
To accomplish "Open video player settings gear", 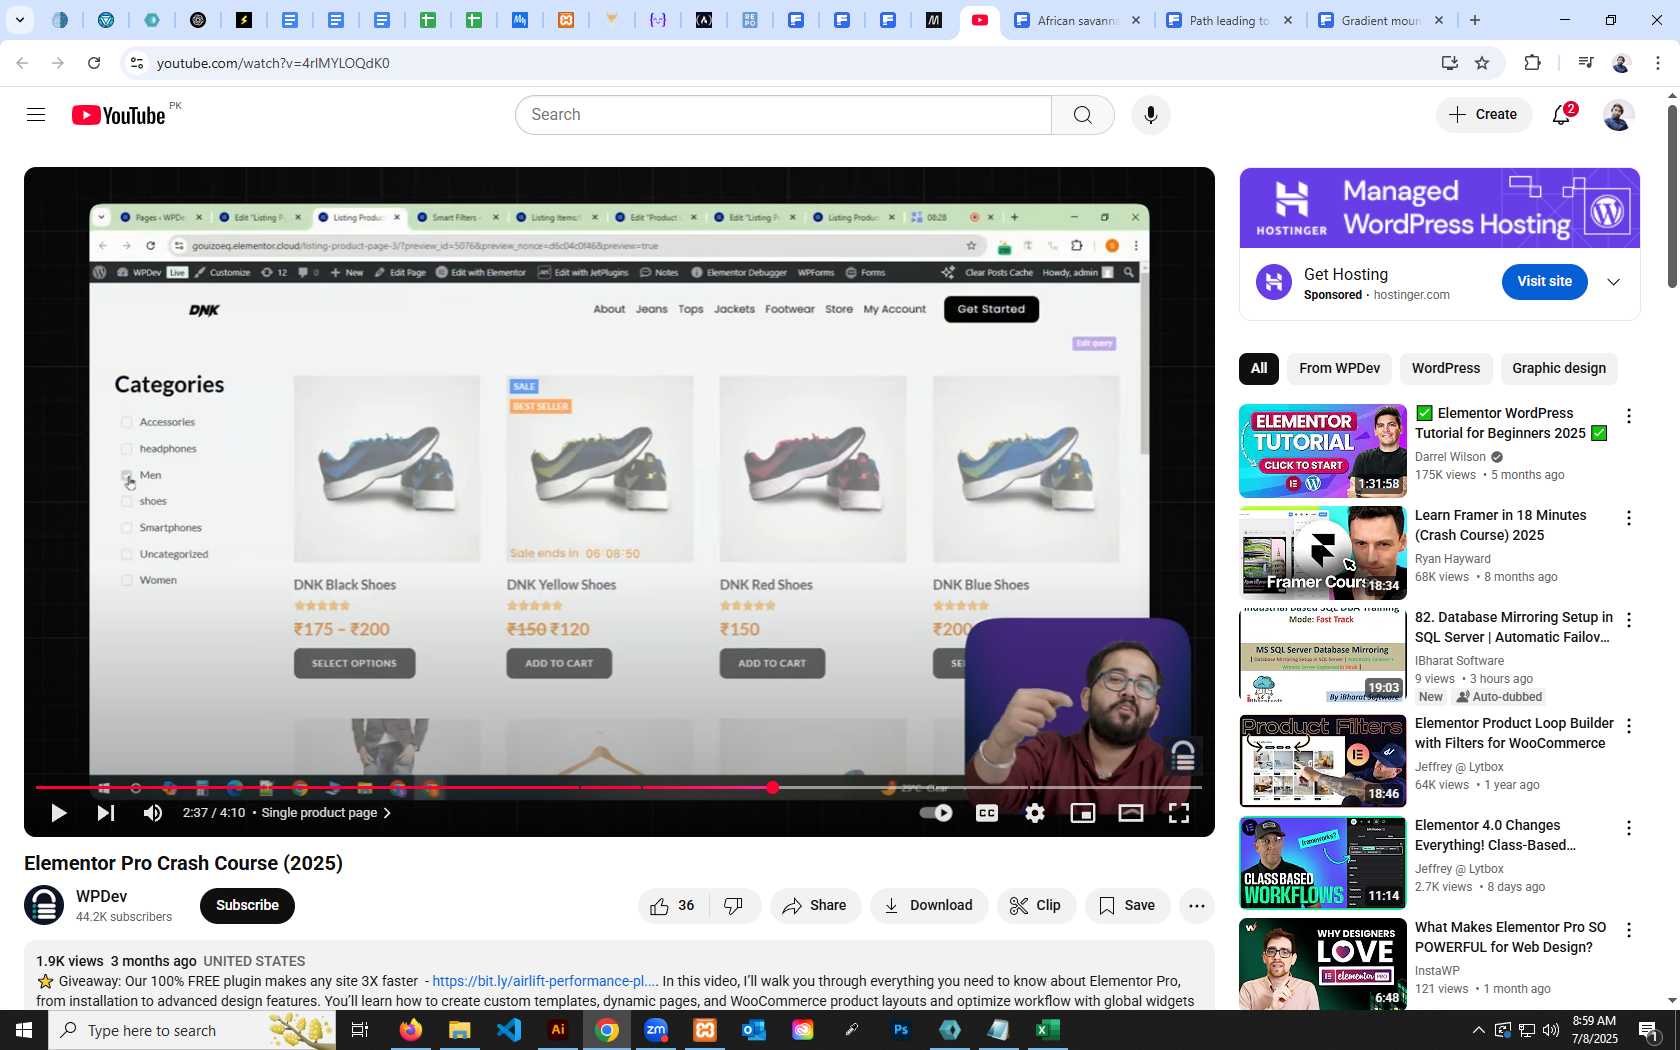I will tap(1035, 813).
